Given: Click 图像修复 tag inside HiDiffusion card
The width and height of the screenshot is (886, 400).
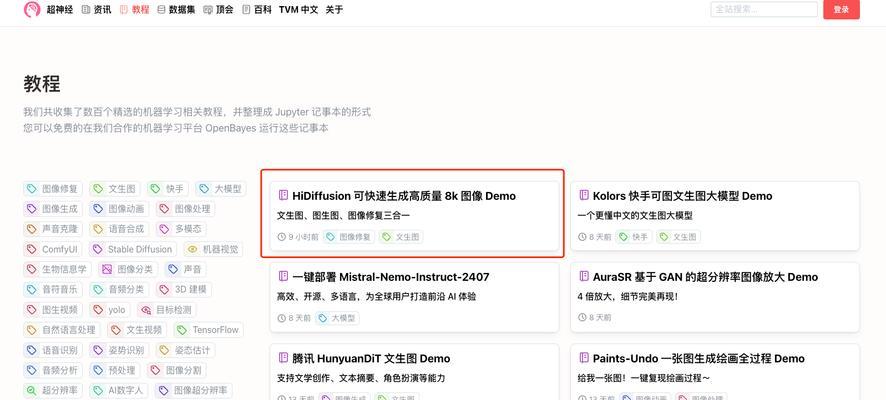Looking at the screenshot, I should (x=349, y=237).
